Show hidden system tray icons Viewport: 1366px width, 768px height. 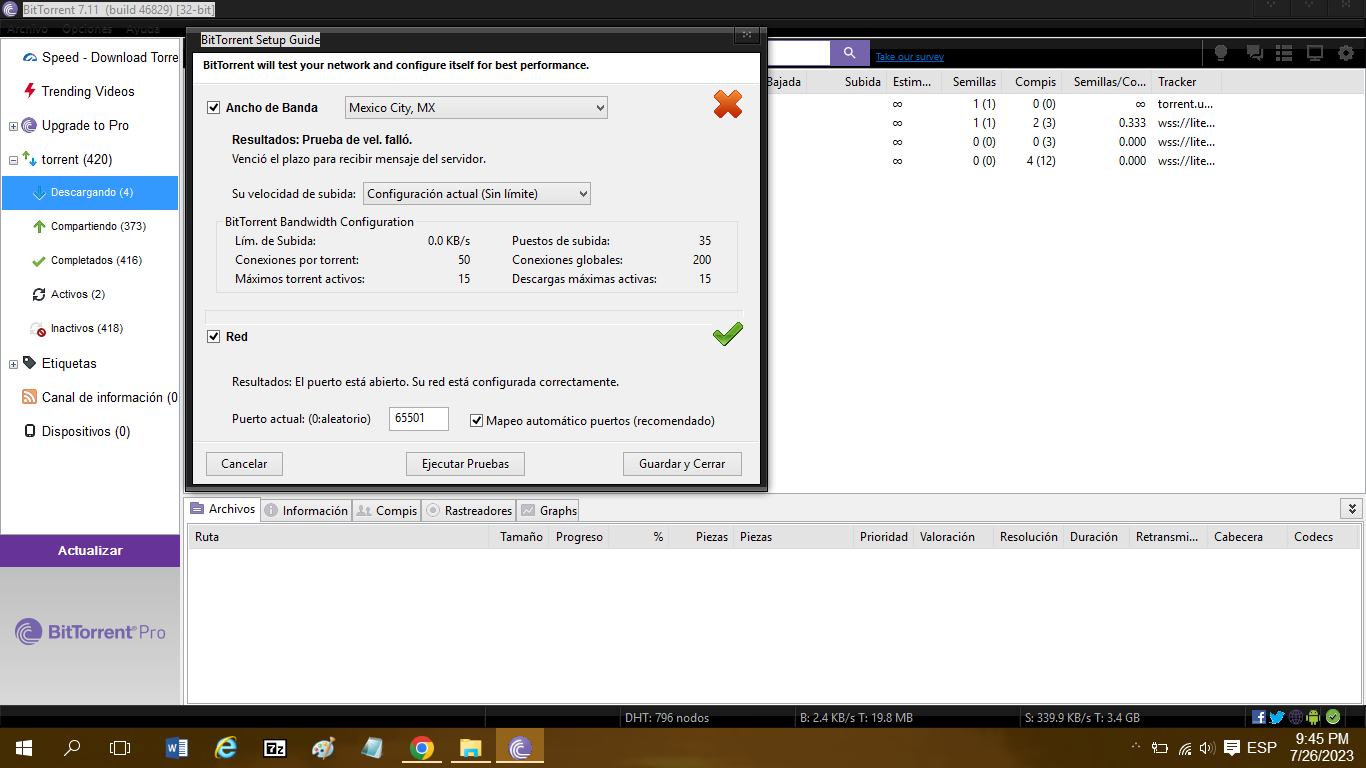click(x=1136, y=747)
